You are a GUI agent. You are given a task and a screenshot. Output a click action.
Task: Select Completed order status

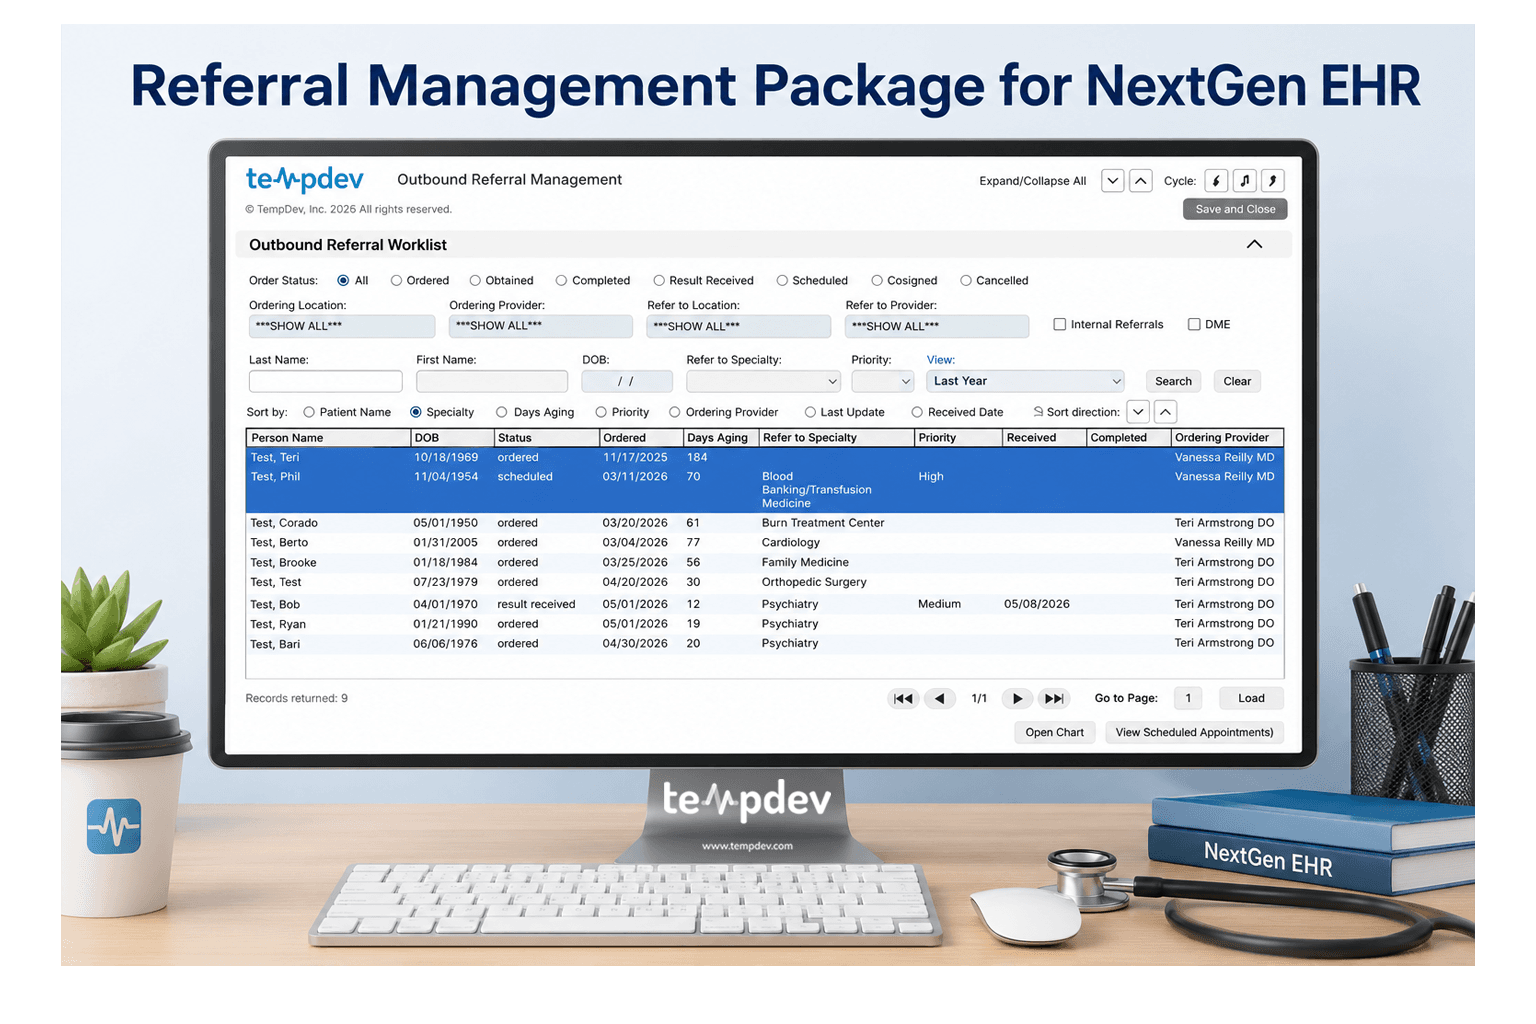(561, 281)
